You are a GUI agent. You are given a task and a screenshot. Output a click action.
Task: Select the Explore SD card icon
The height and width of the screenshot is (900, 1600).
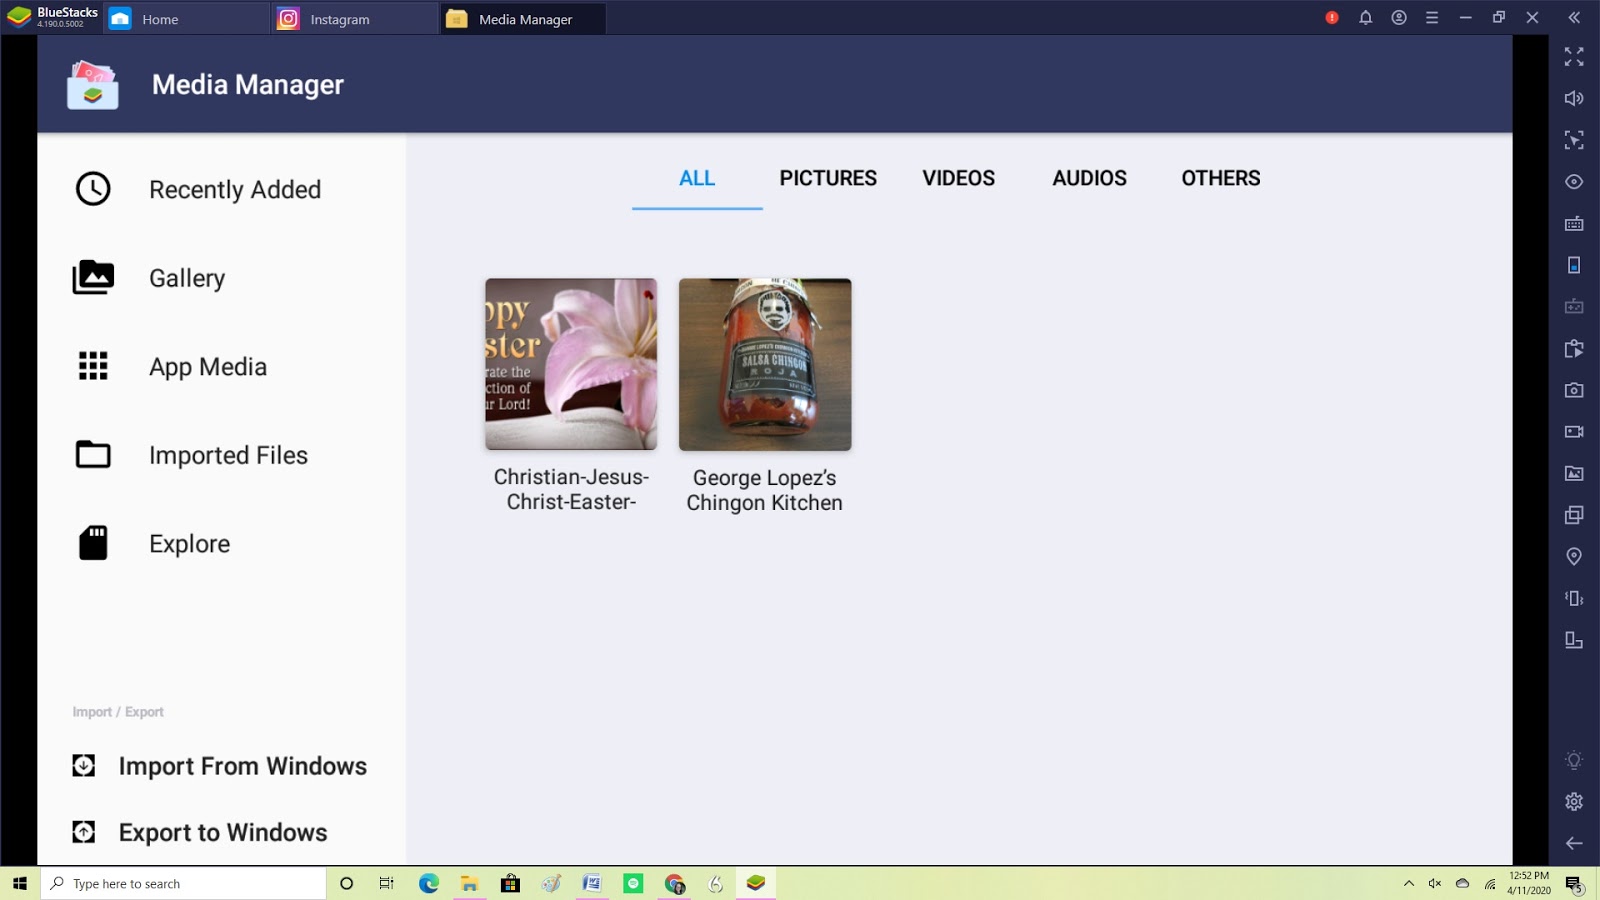[93, 543]
